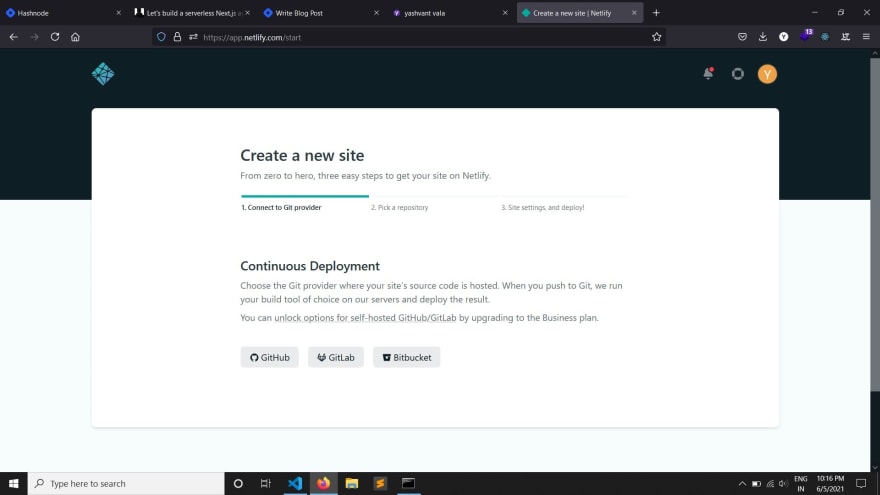Open network settings tray icon
The height and width of the screenshot is (495, 880).
tap(770, 483)
